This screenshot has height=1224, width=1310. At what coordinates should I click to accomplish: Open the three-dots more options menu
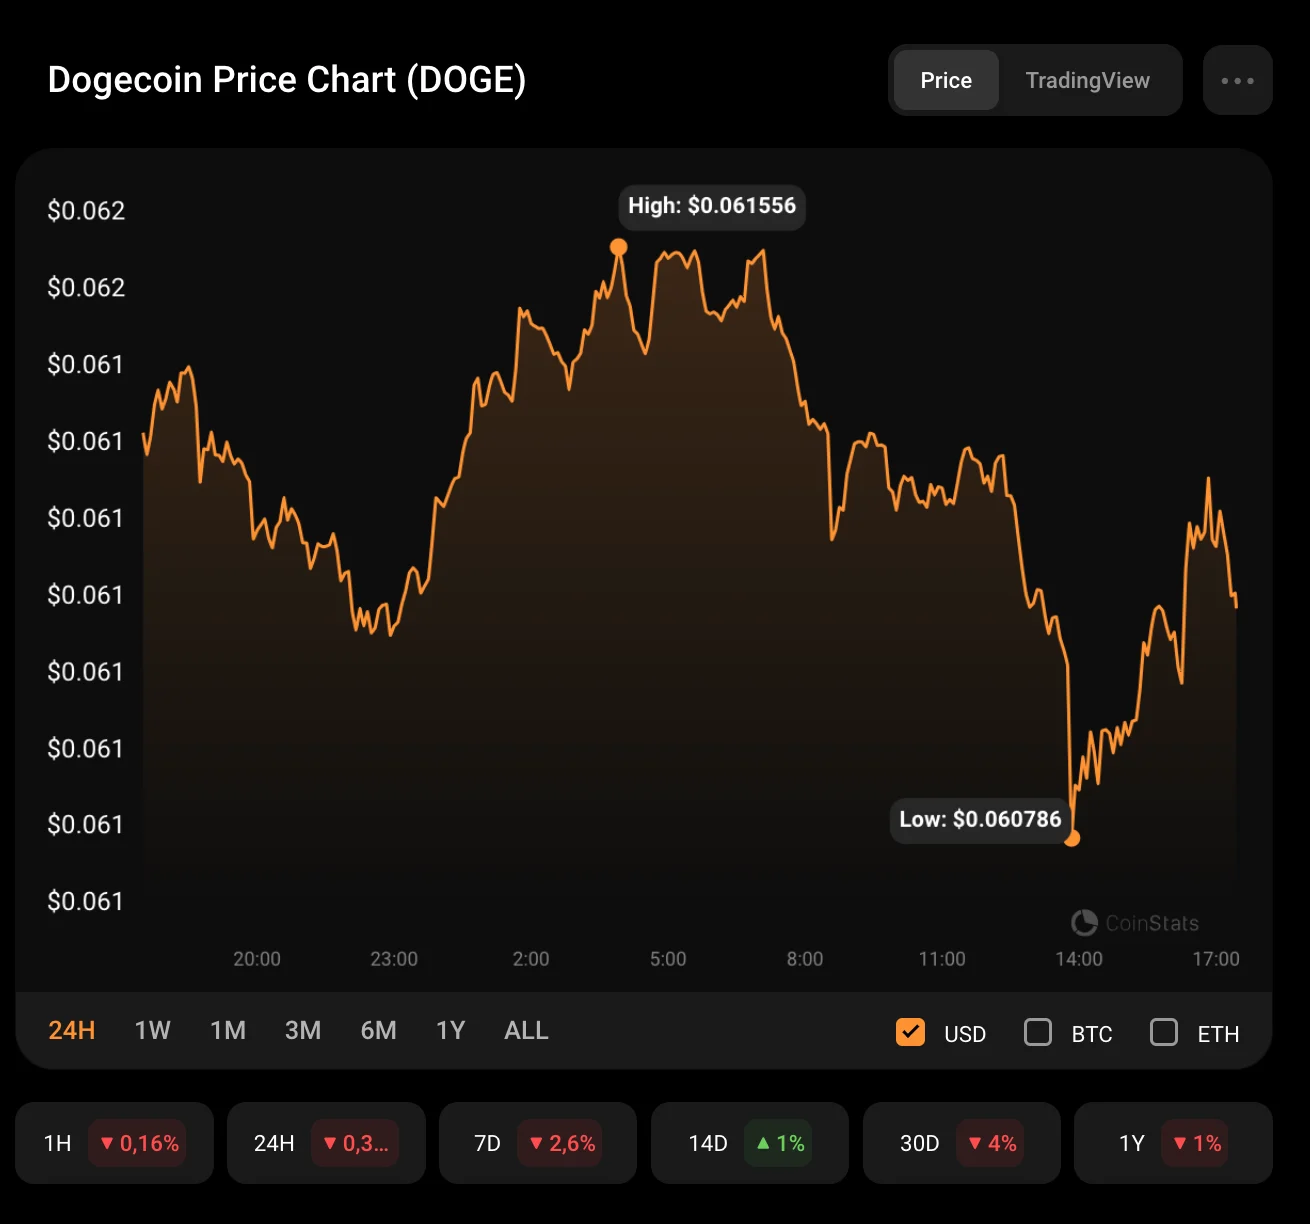(1237, 80)
